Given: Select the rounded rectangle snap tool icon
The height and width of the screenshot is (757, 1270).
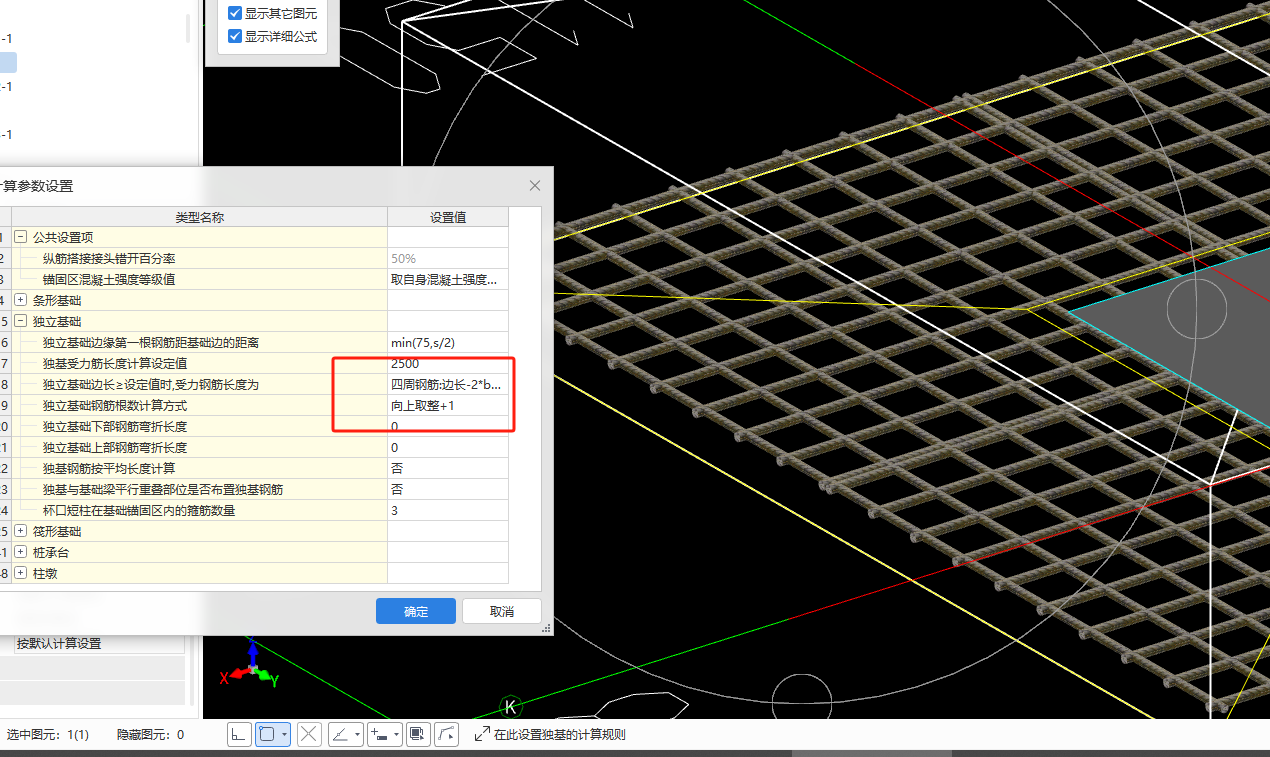Looking at the screenshot, I should coord(267,734).
